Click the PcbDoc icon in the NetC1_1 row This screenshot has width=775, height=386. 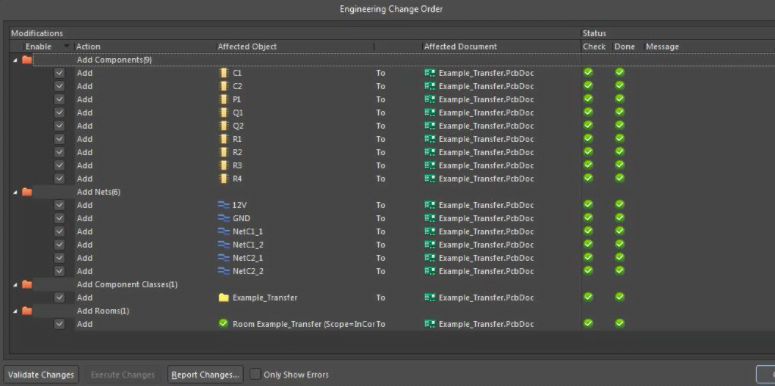click(x=430, y=231)
